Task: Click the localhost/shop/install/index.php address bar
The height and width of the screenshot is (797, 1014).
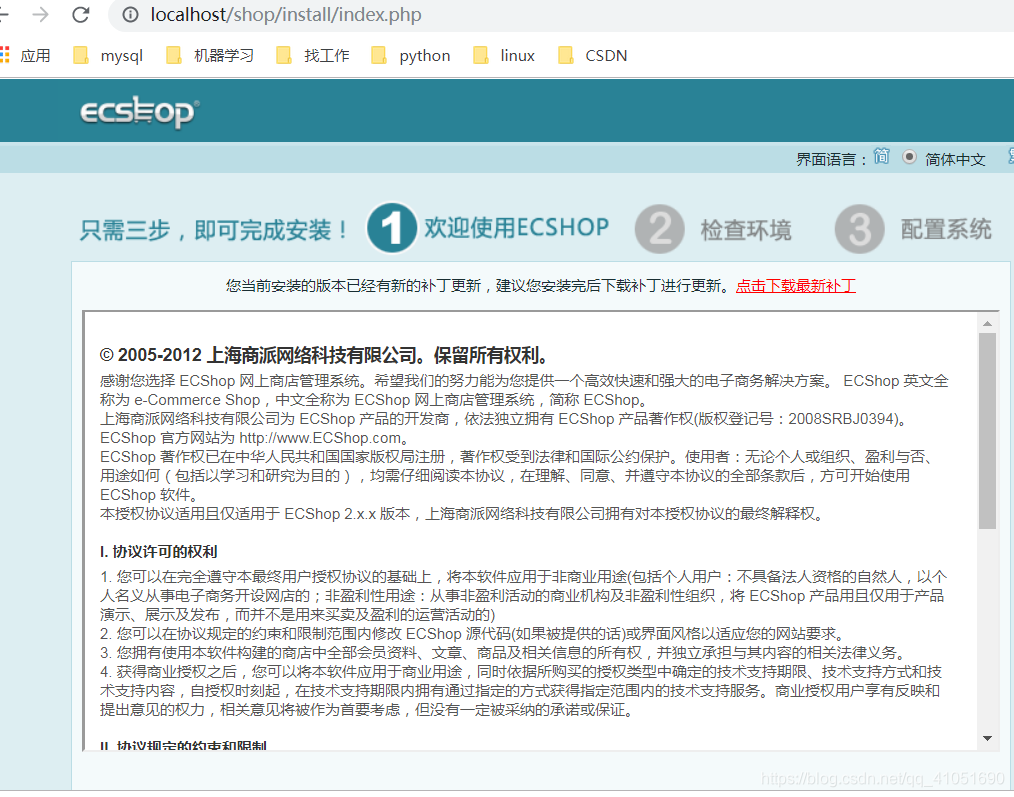Action: pyautogui.click(x=286, y=14)
